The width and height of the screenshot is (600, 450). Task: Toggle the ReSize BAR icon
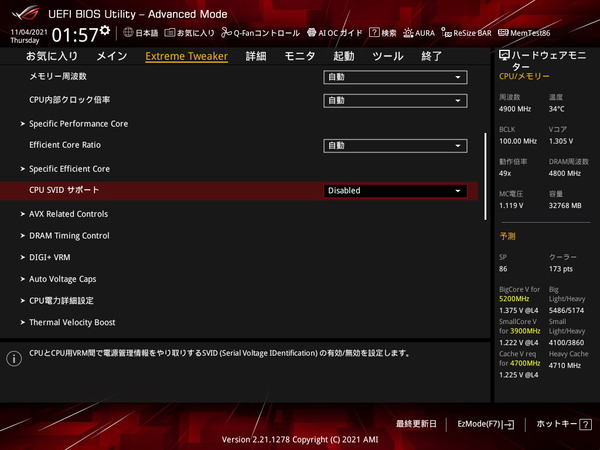pyautogui.click(x=446, y=33)
